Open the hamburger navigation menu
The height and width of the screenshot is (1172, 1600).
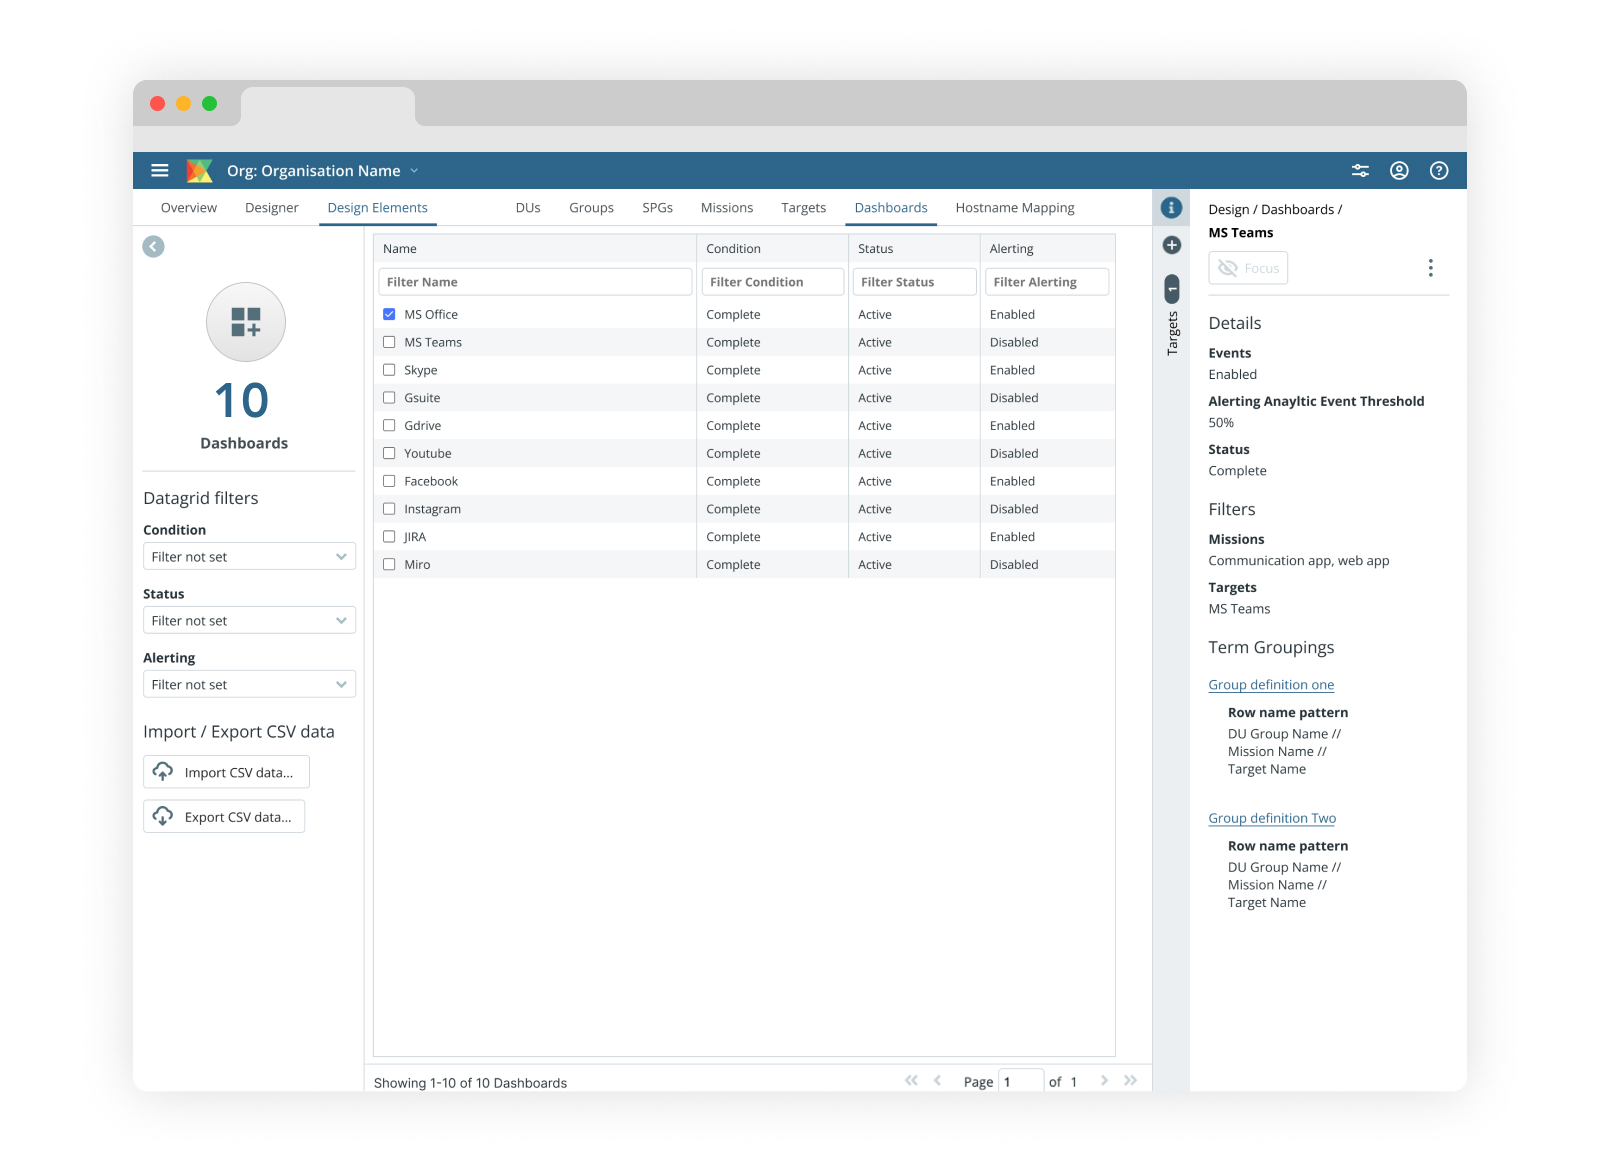(160, 171)
